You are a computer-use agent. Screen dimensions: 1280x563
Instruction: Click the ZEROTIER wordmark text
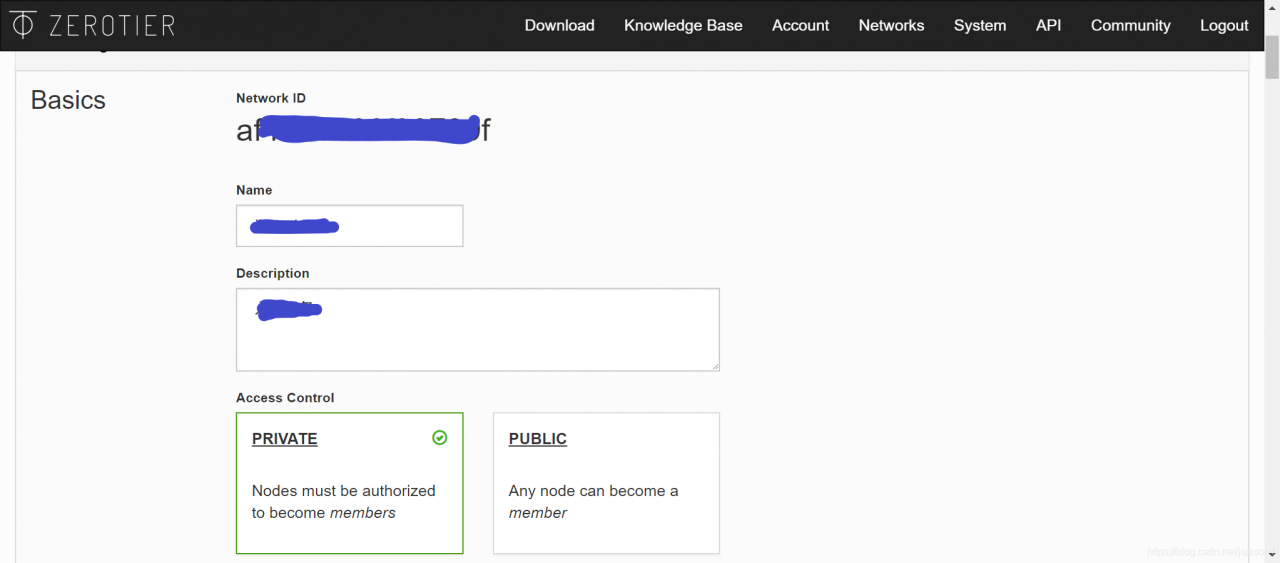coord(112,26)
